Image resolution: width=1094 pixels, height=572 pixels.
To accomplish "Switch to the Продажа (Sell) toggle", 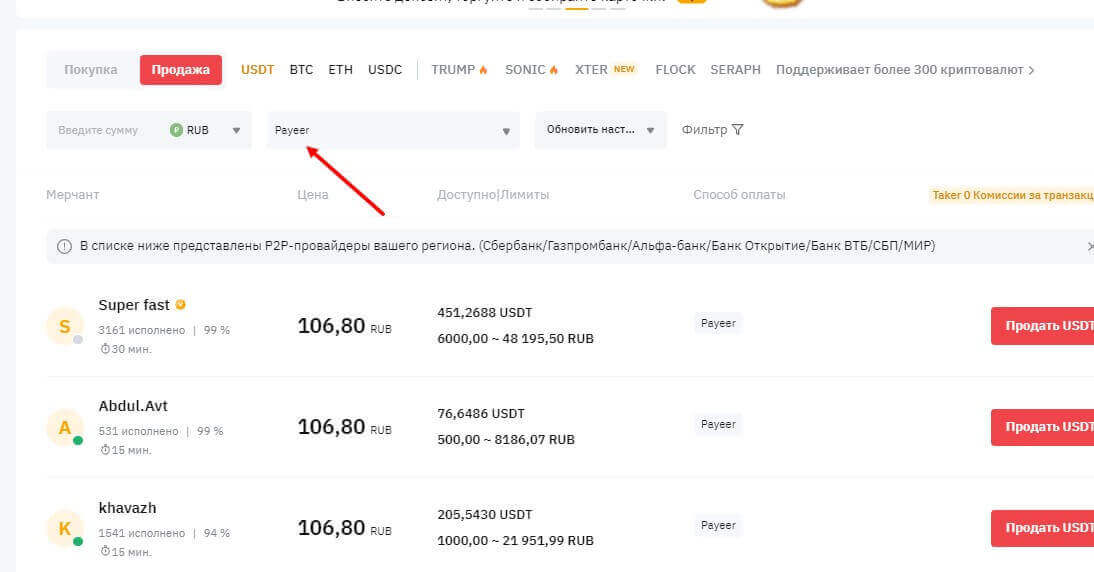I will 180,70.
